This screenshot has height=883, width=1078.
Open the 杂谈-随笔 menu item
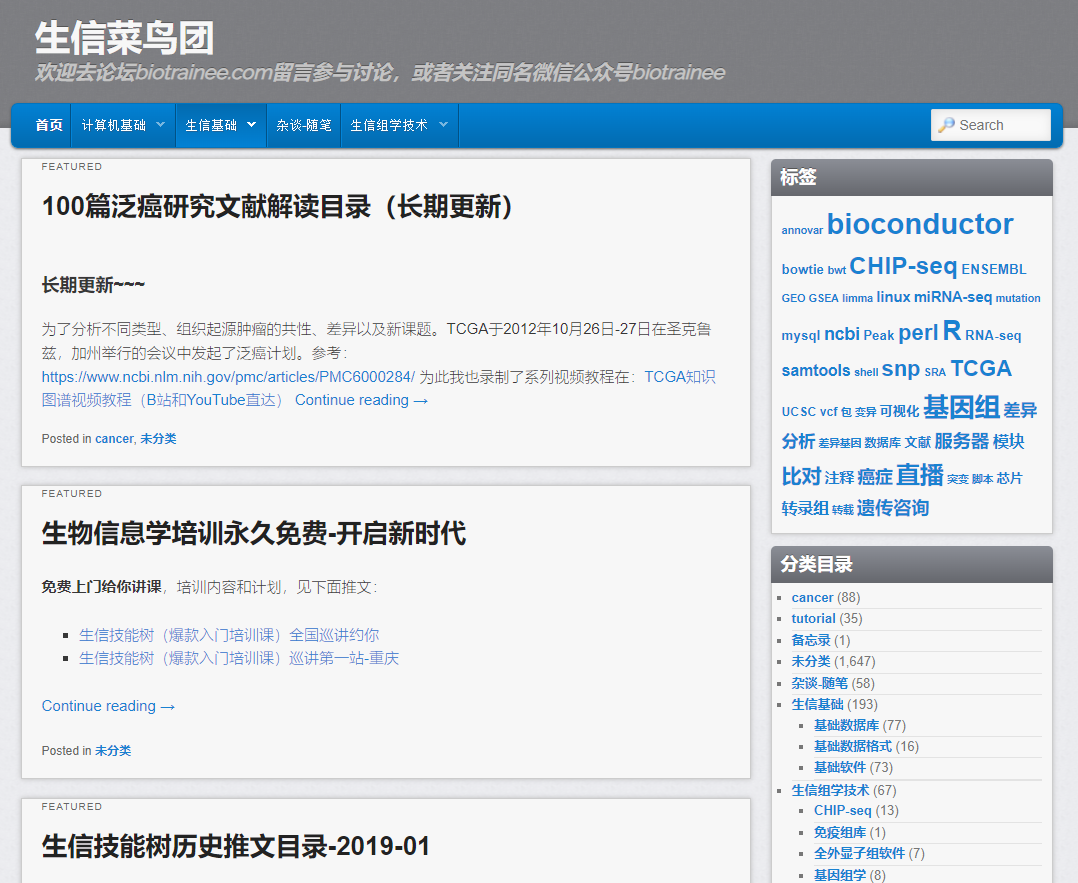[304, 125]
